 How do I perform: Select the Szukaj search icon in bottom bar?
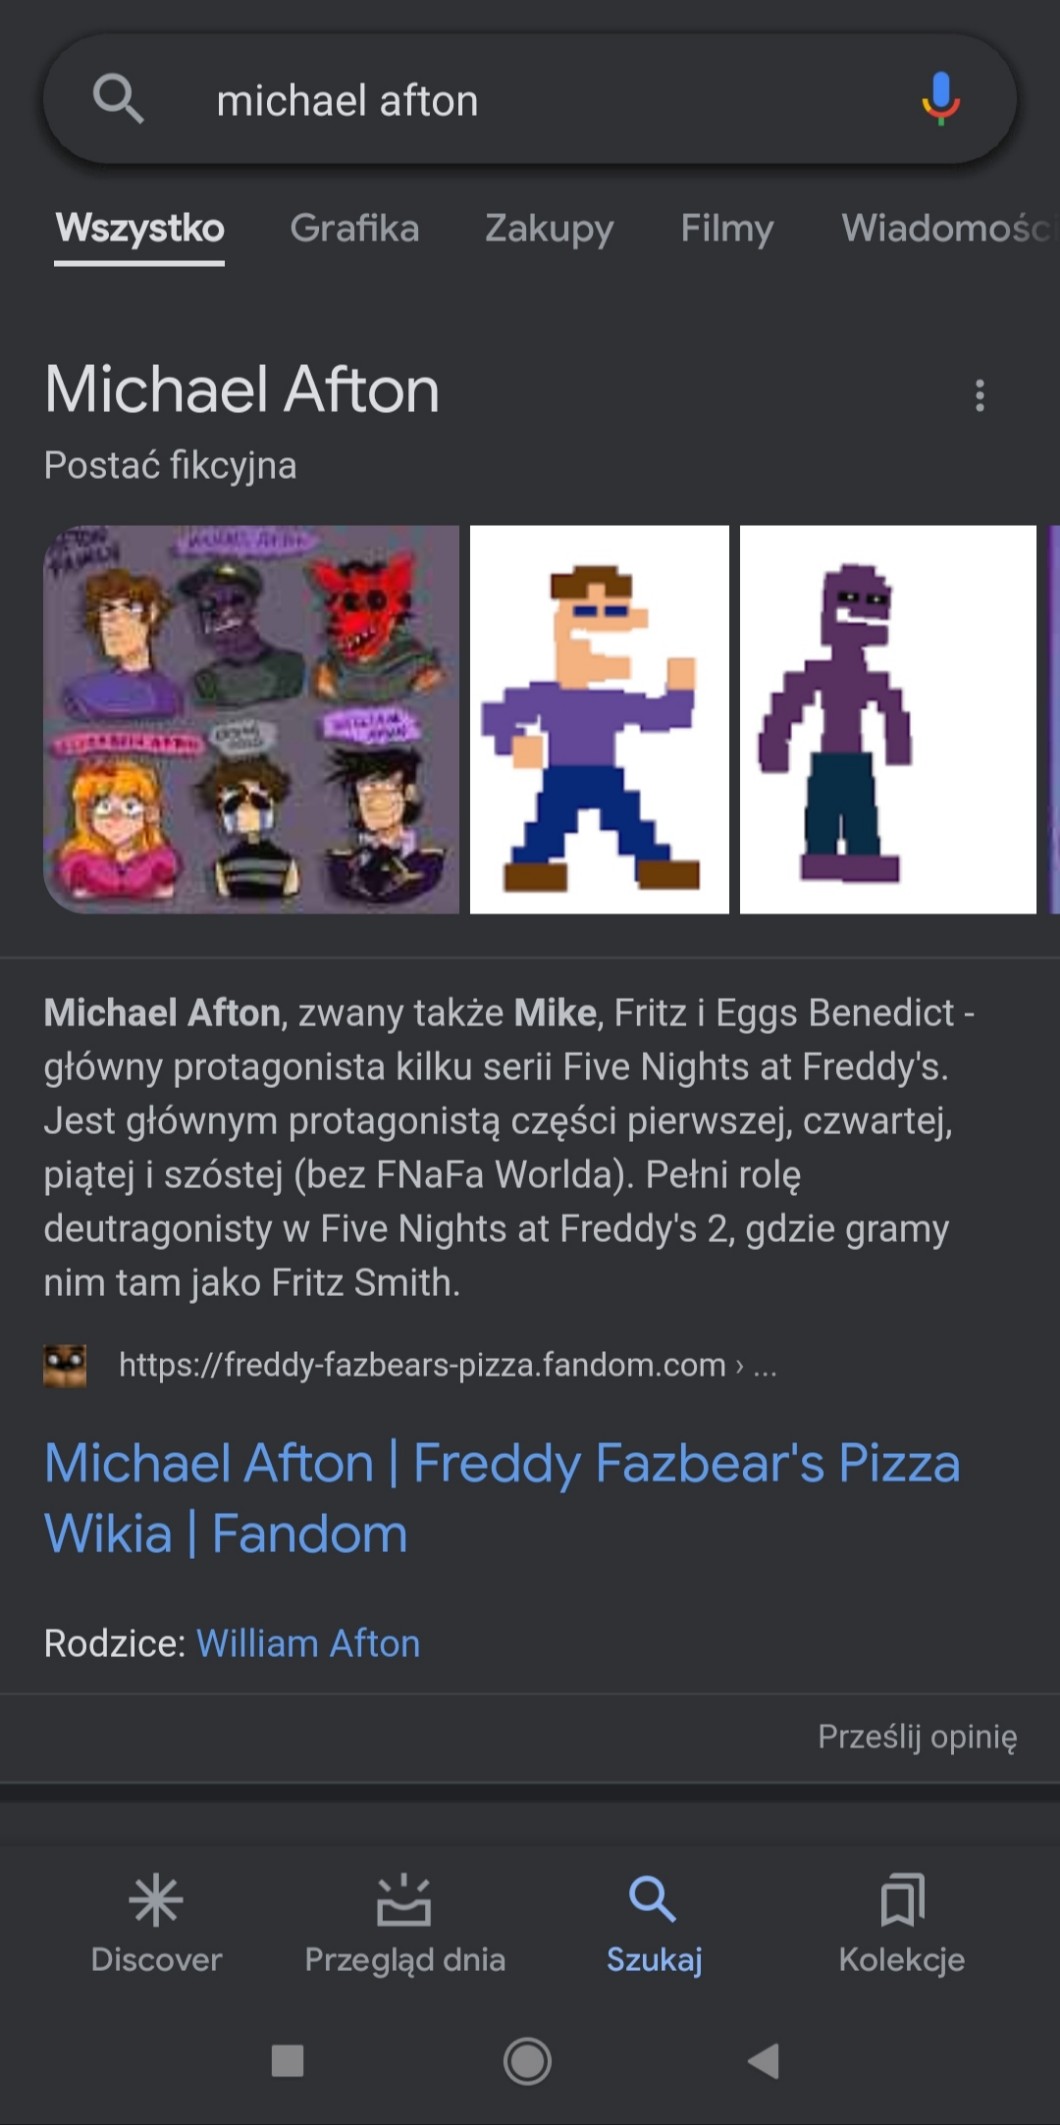[652, 1899]
